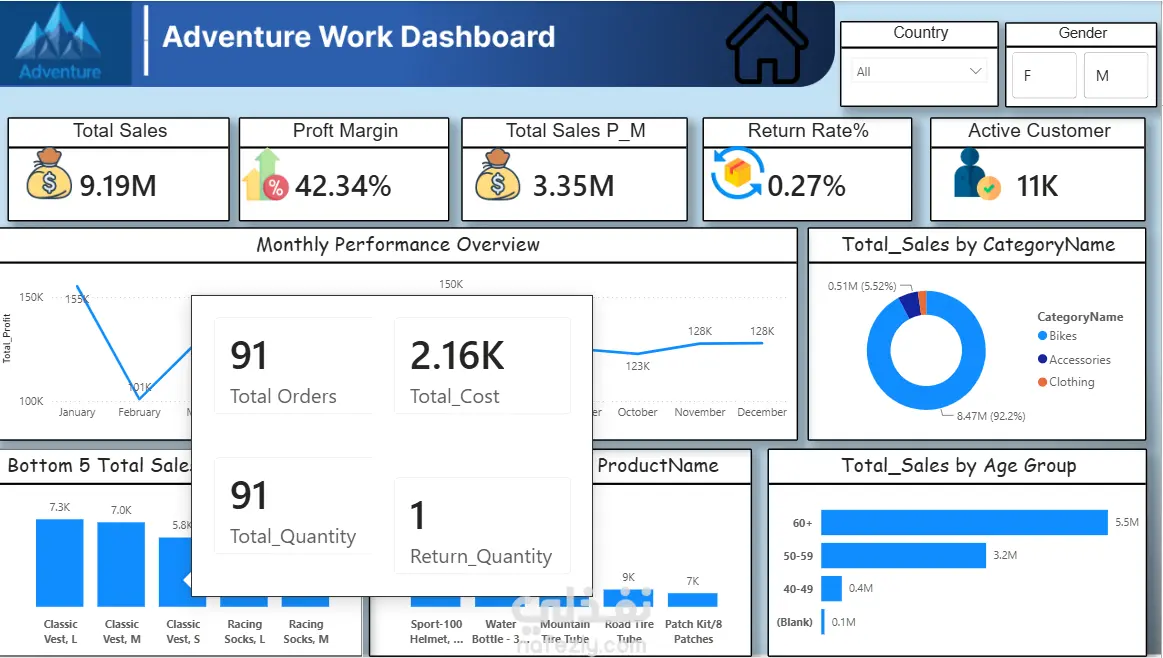Image resolution: width=1163 pixels, height=658 pixels.
Task: Select the F gender filter button
Action: (x=1044, y=75)
